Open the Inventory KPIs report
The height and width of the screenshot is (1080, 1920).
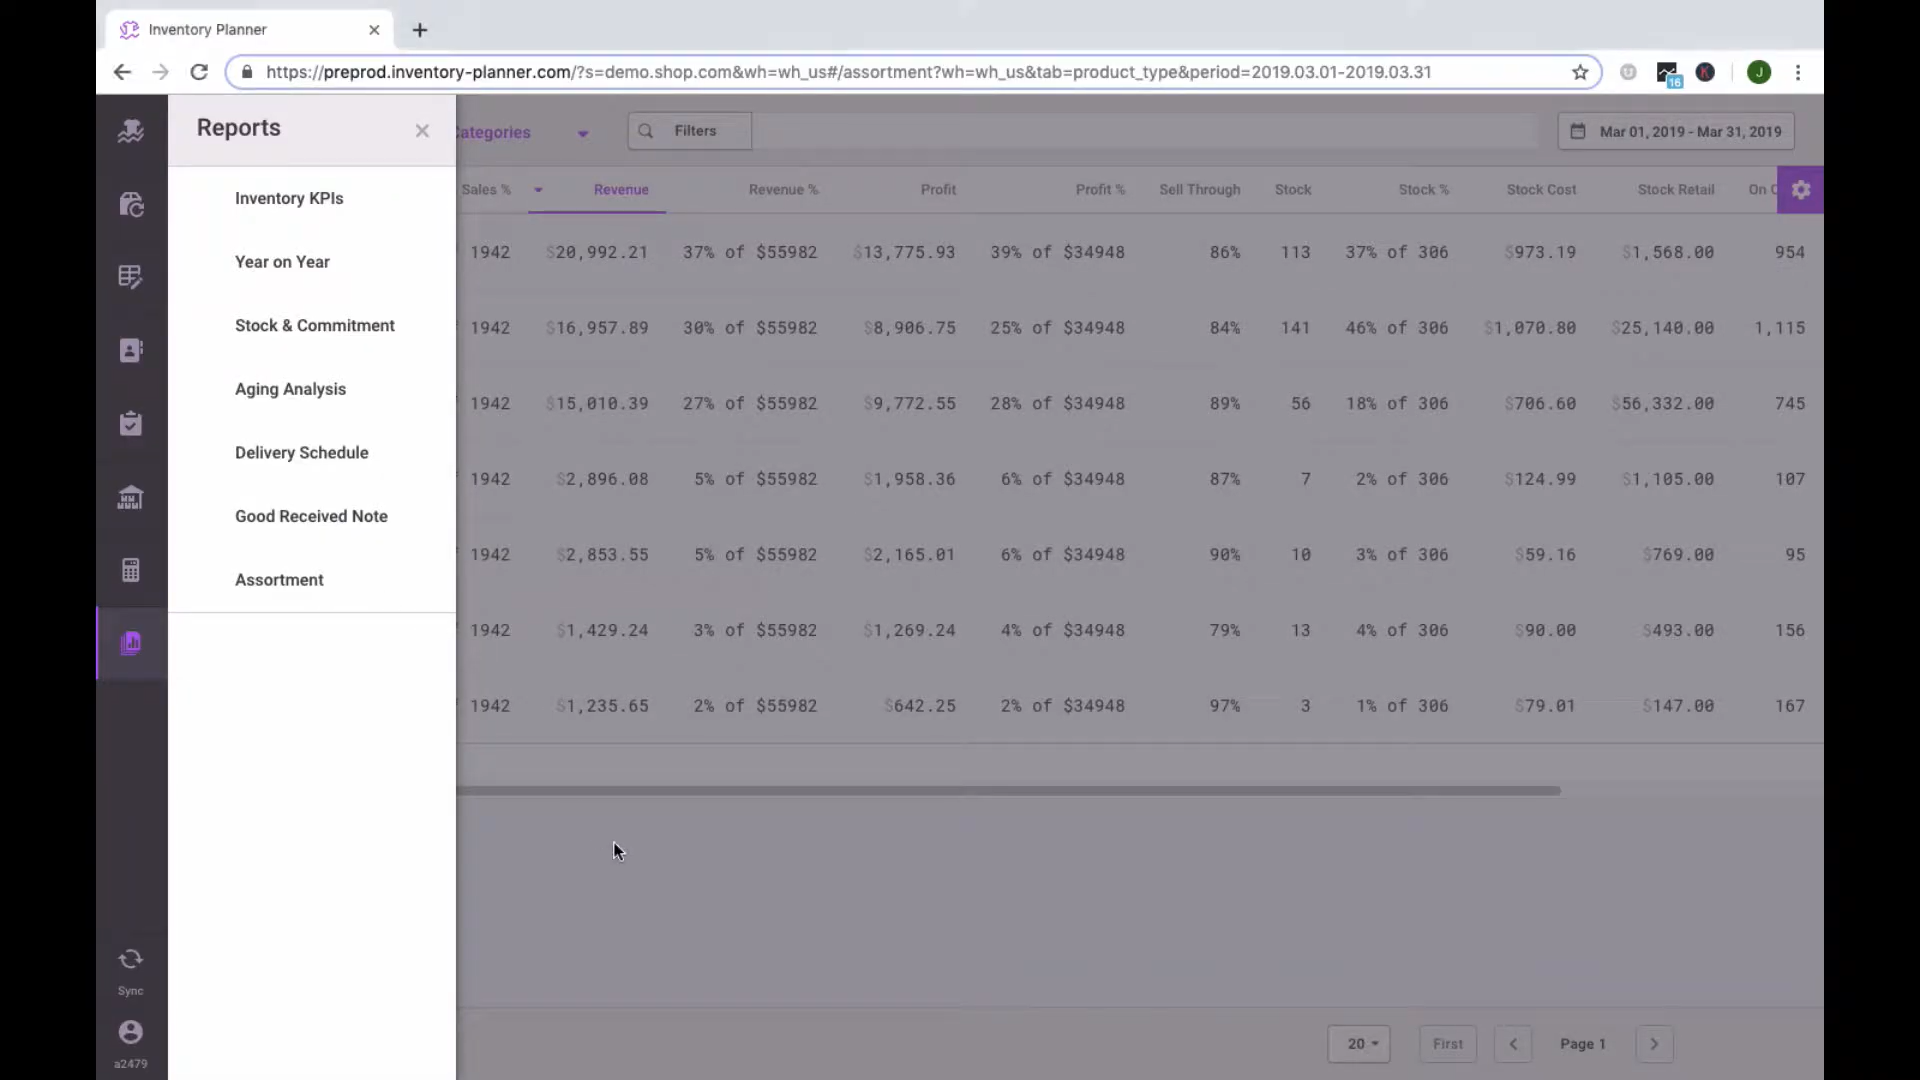coord(289,198)
